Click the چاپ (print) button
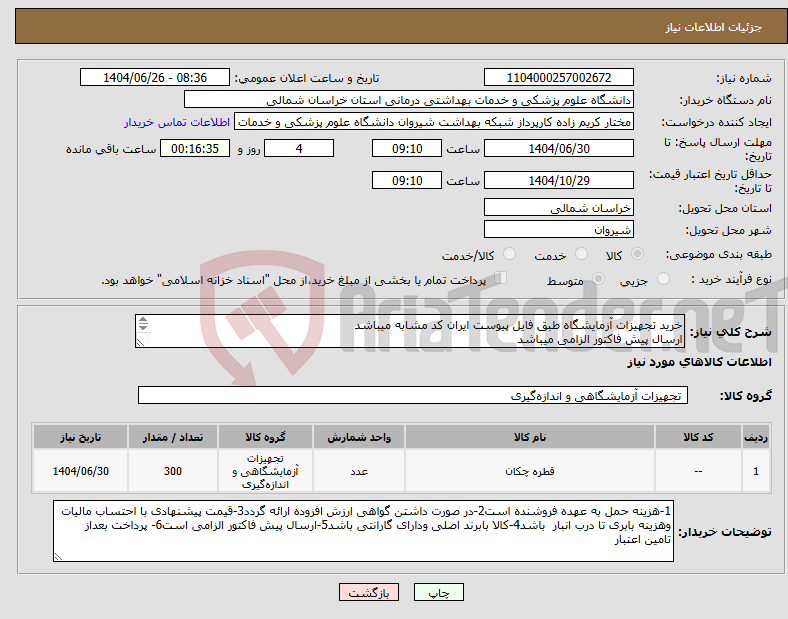This screenshot has height=619, width=788. coord(438,592)
